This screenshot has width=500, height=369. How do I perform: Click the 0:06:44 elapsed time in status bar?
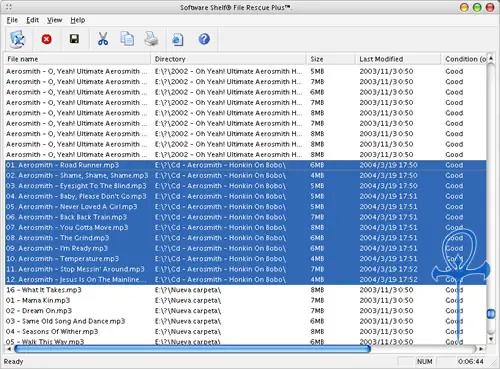tap(470, 361)
